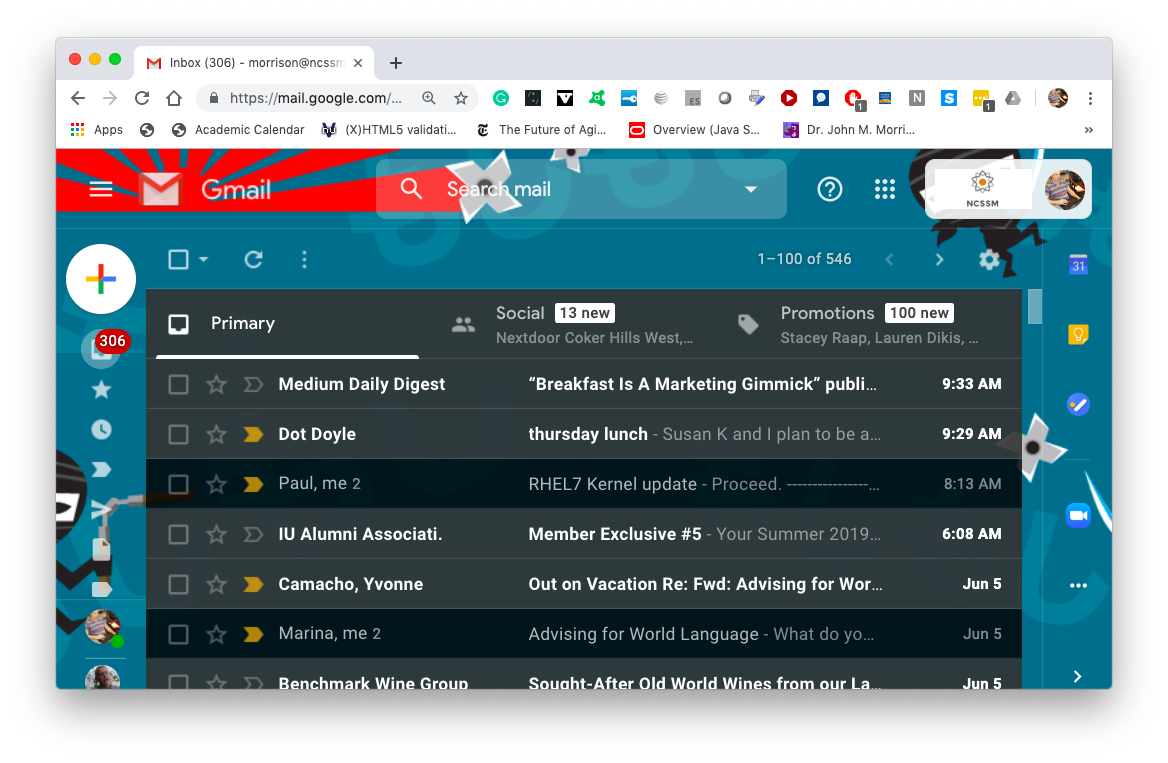Go to the newer messages page
The width and height of the screenshot is (1168, 763).
889,259
